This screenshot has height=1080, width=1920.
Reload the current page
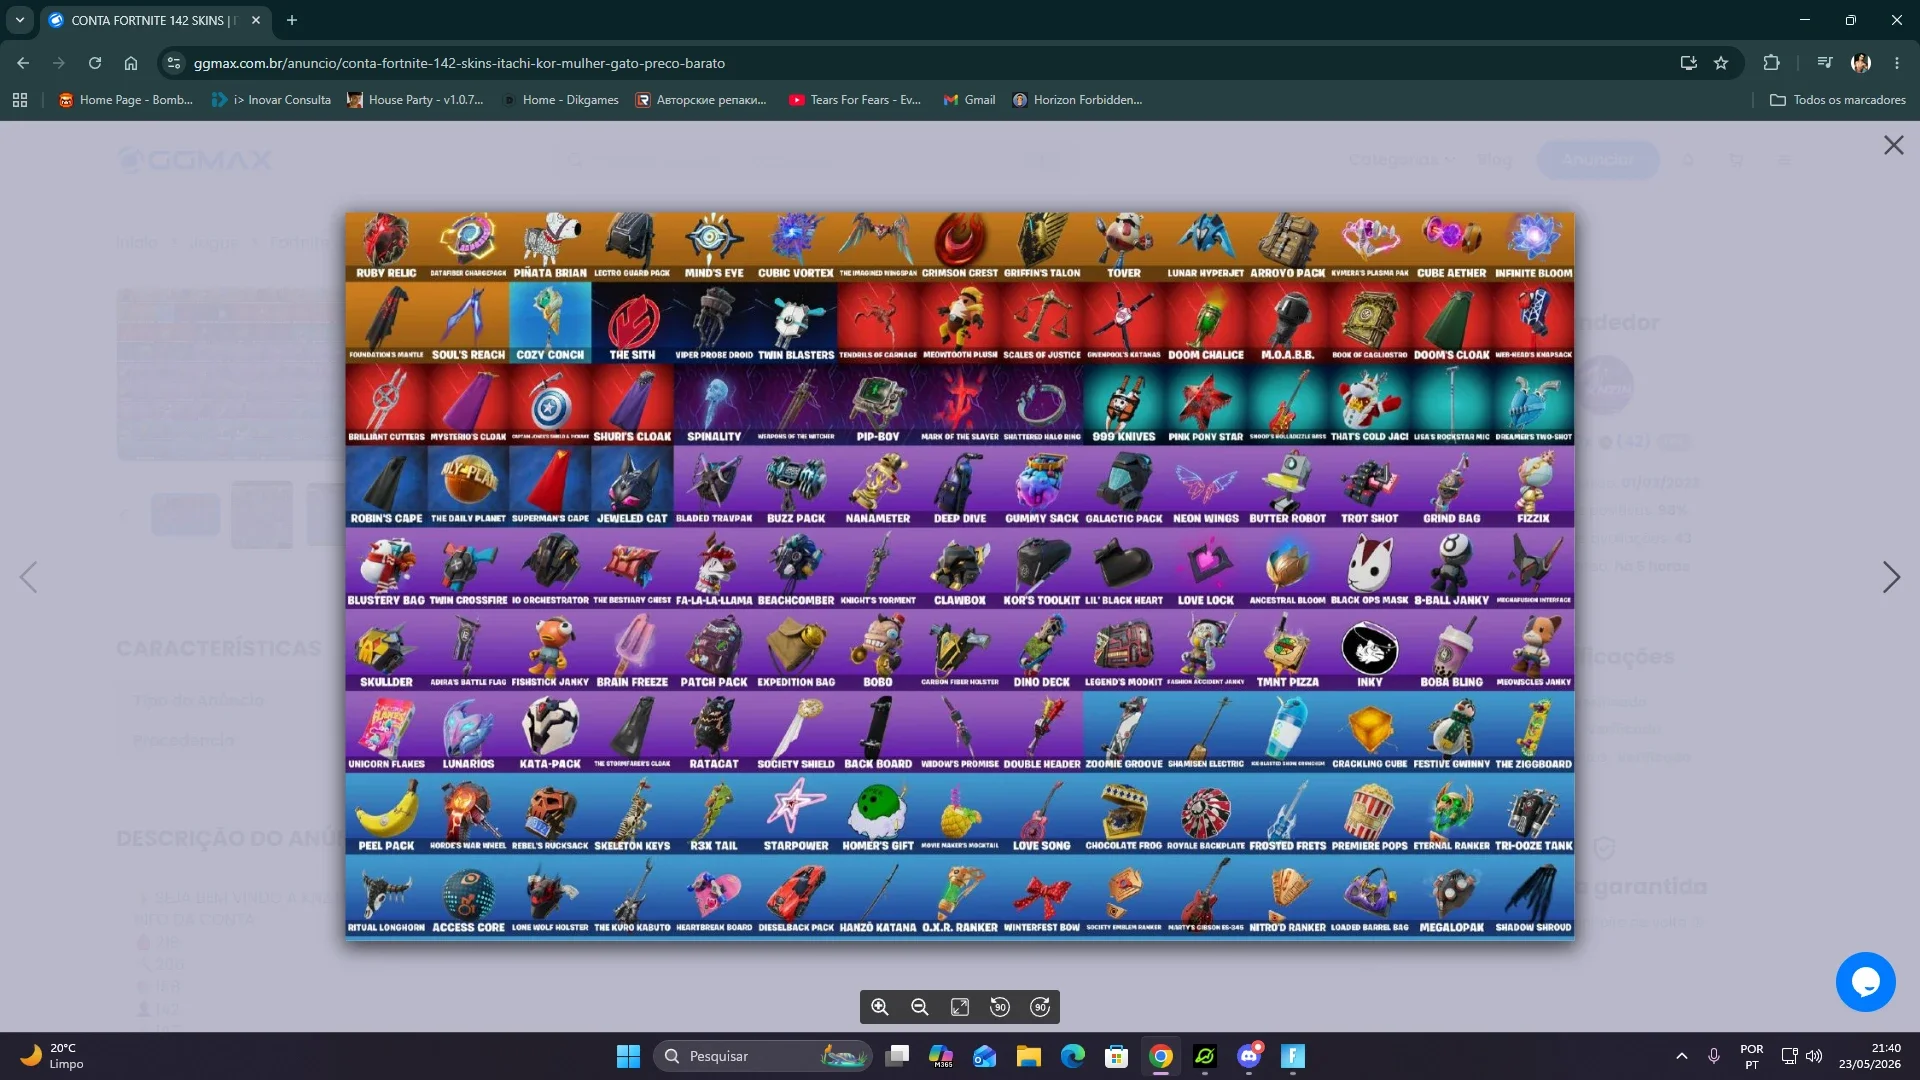[95, 63]
